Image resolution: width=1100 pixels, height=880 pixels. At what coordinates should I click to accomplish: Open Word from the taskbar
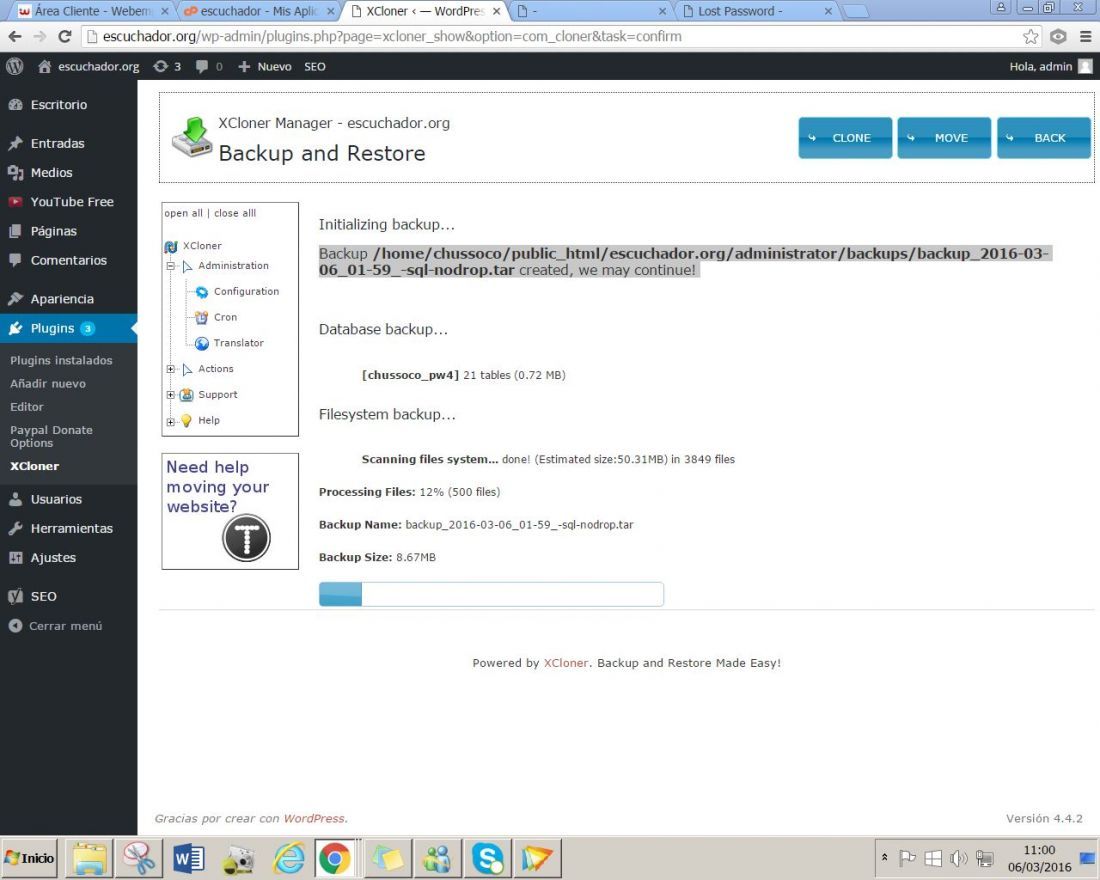coord(189,858)
